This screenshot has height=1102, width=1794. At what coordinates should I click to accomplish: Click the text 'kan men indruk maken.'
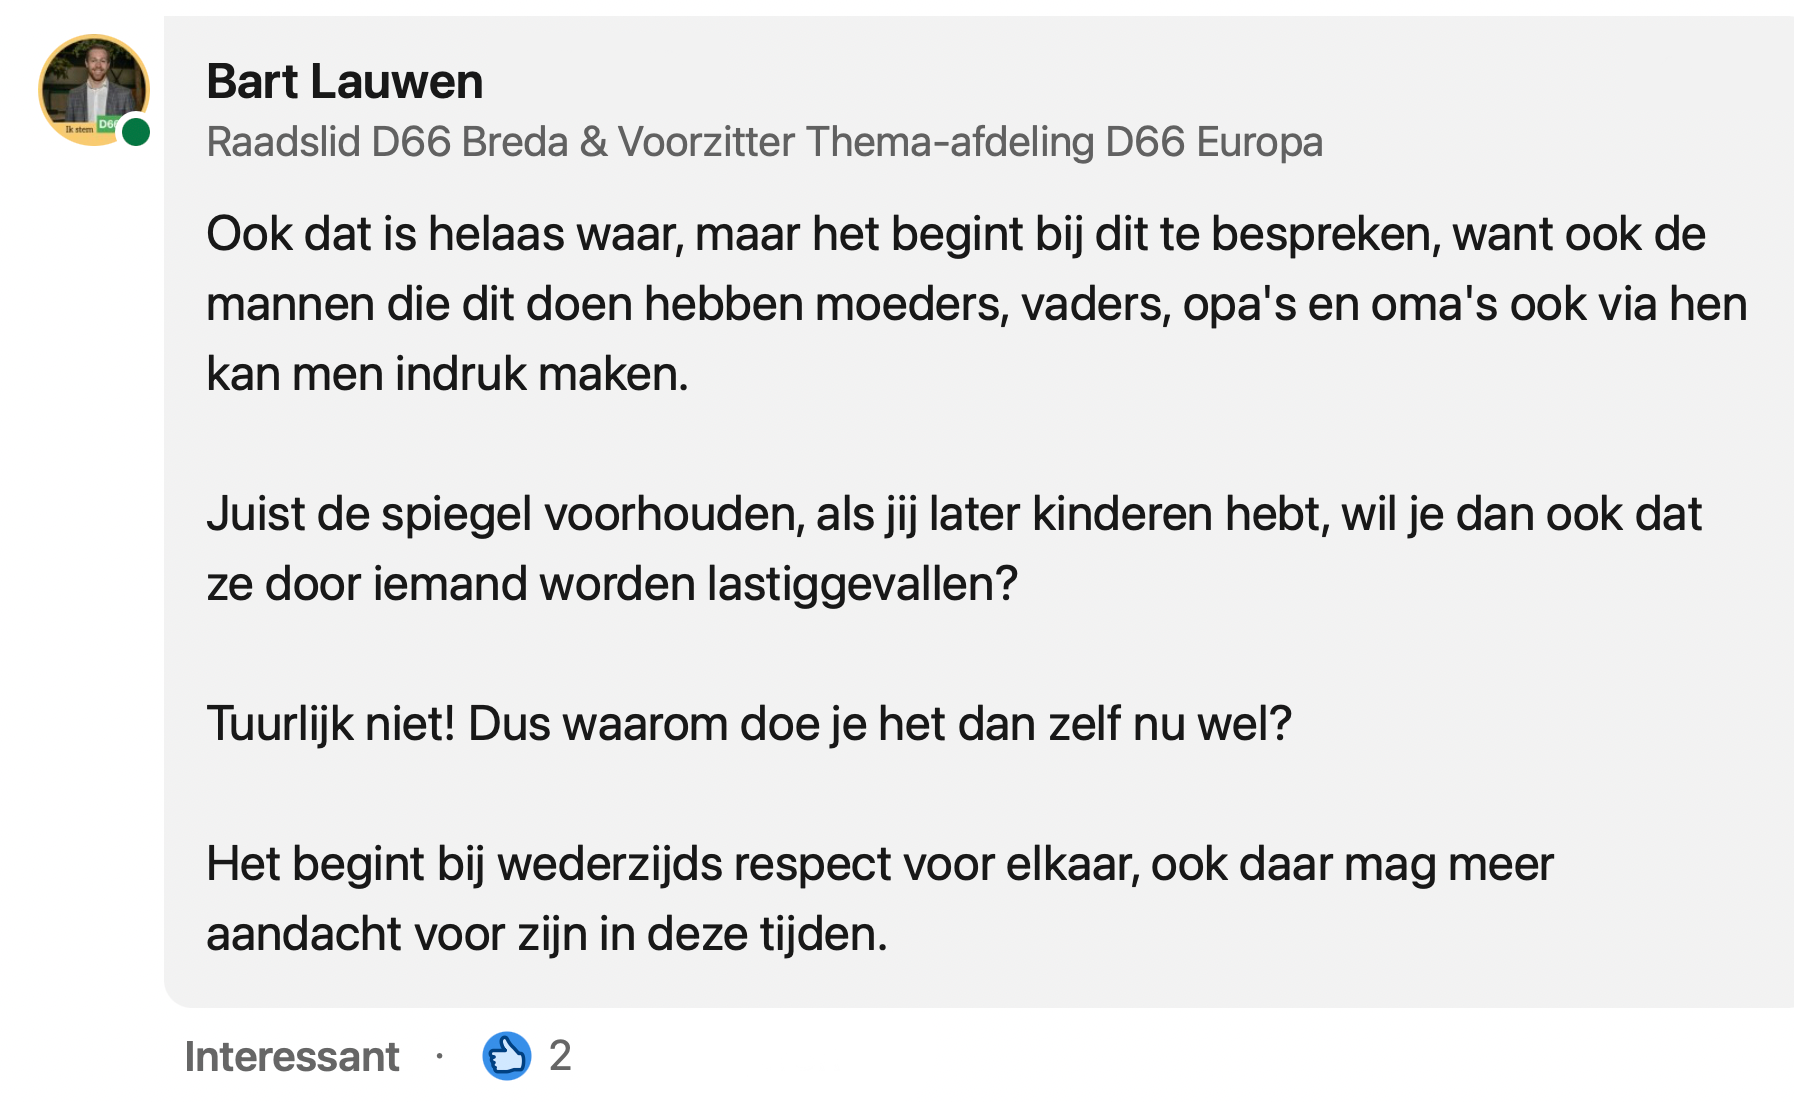point(447,375)
